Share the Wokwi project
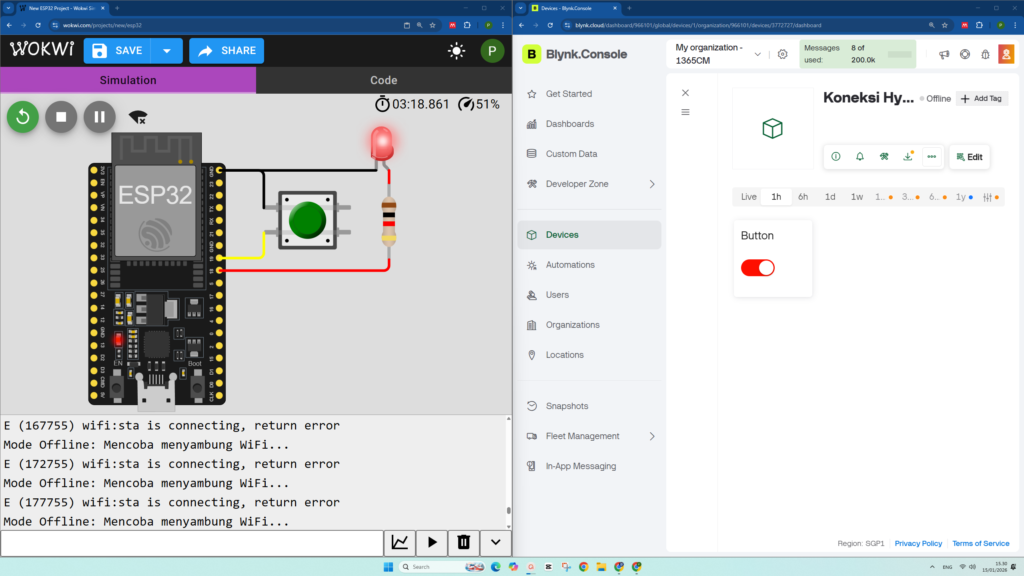The width and height of the screenshot is (1024, 576). [x=227, y=51]
